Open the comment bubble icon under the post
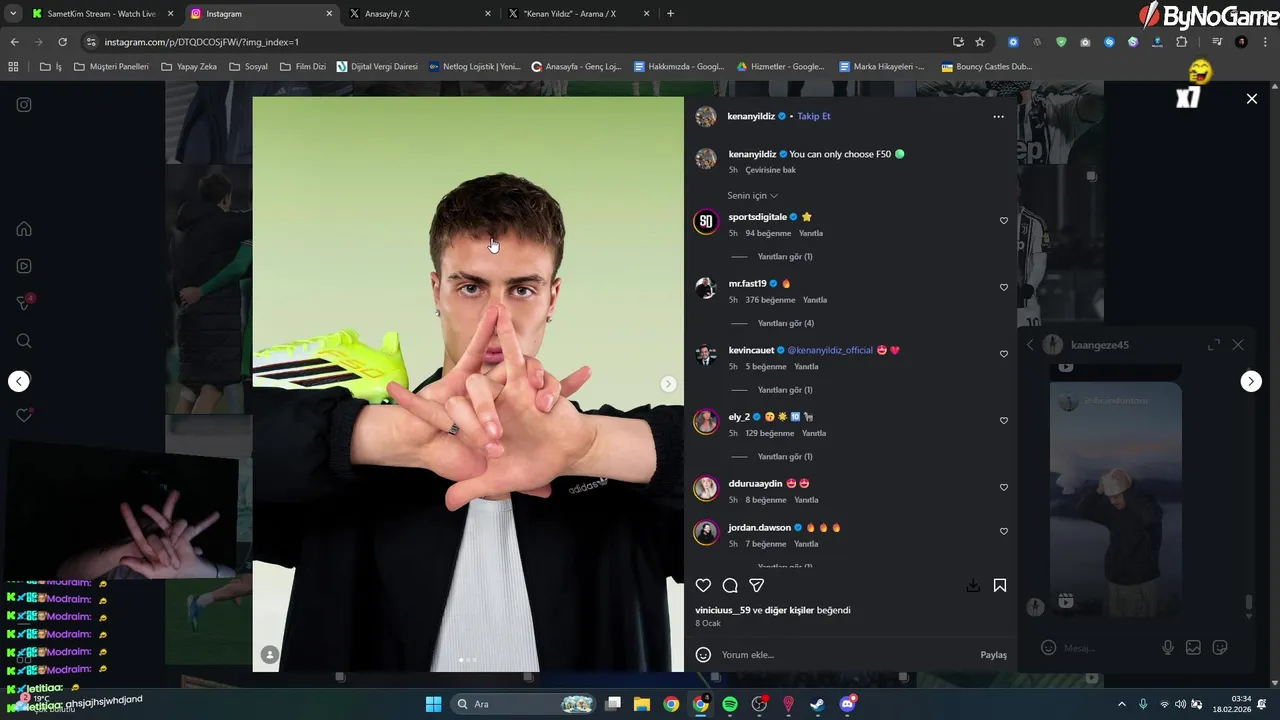 pos(730,586)
